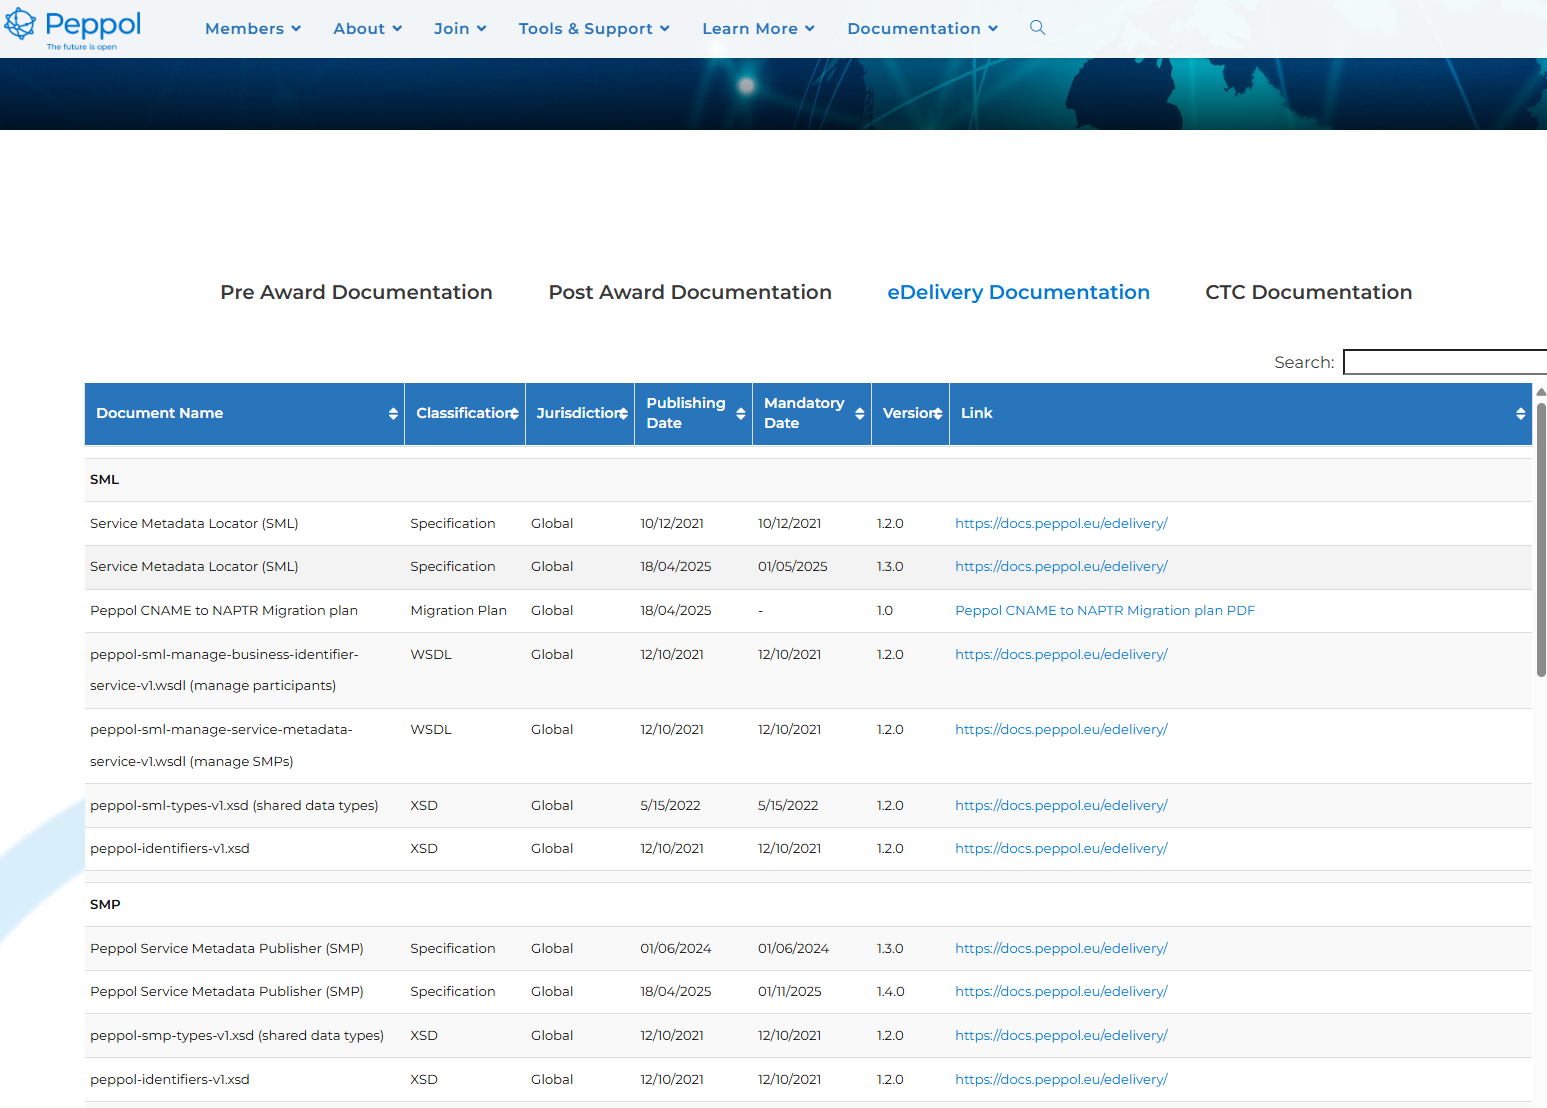
Task: Click the Peppol logo
Action: tap(73, 29)
